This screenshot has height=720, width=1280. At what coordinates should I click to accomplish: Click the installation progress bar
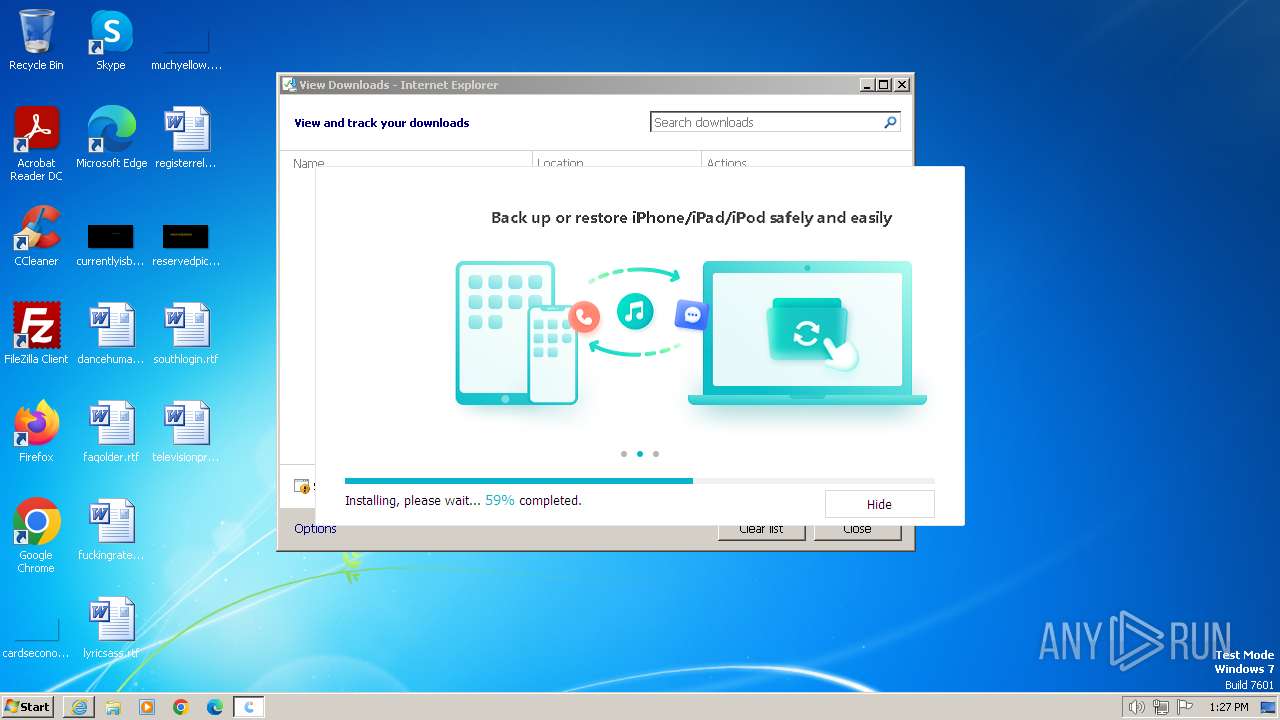[640, 481]
